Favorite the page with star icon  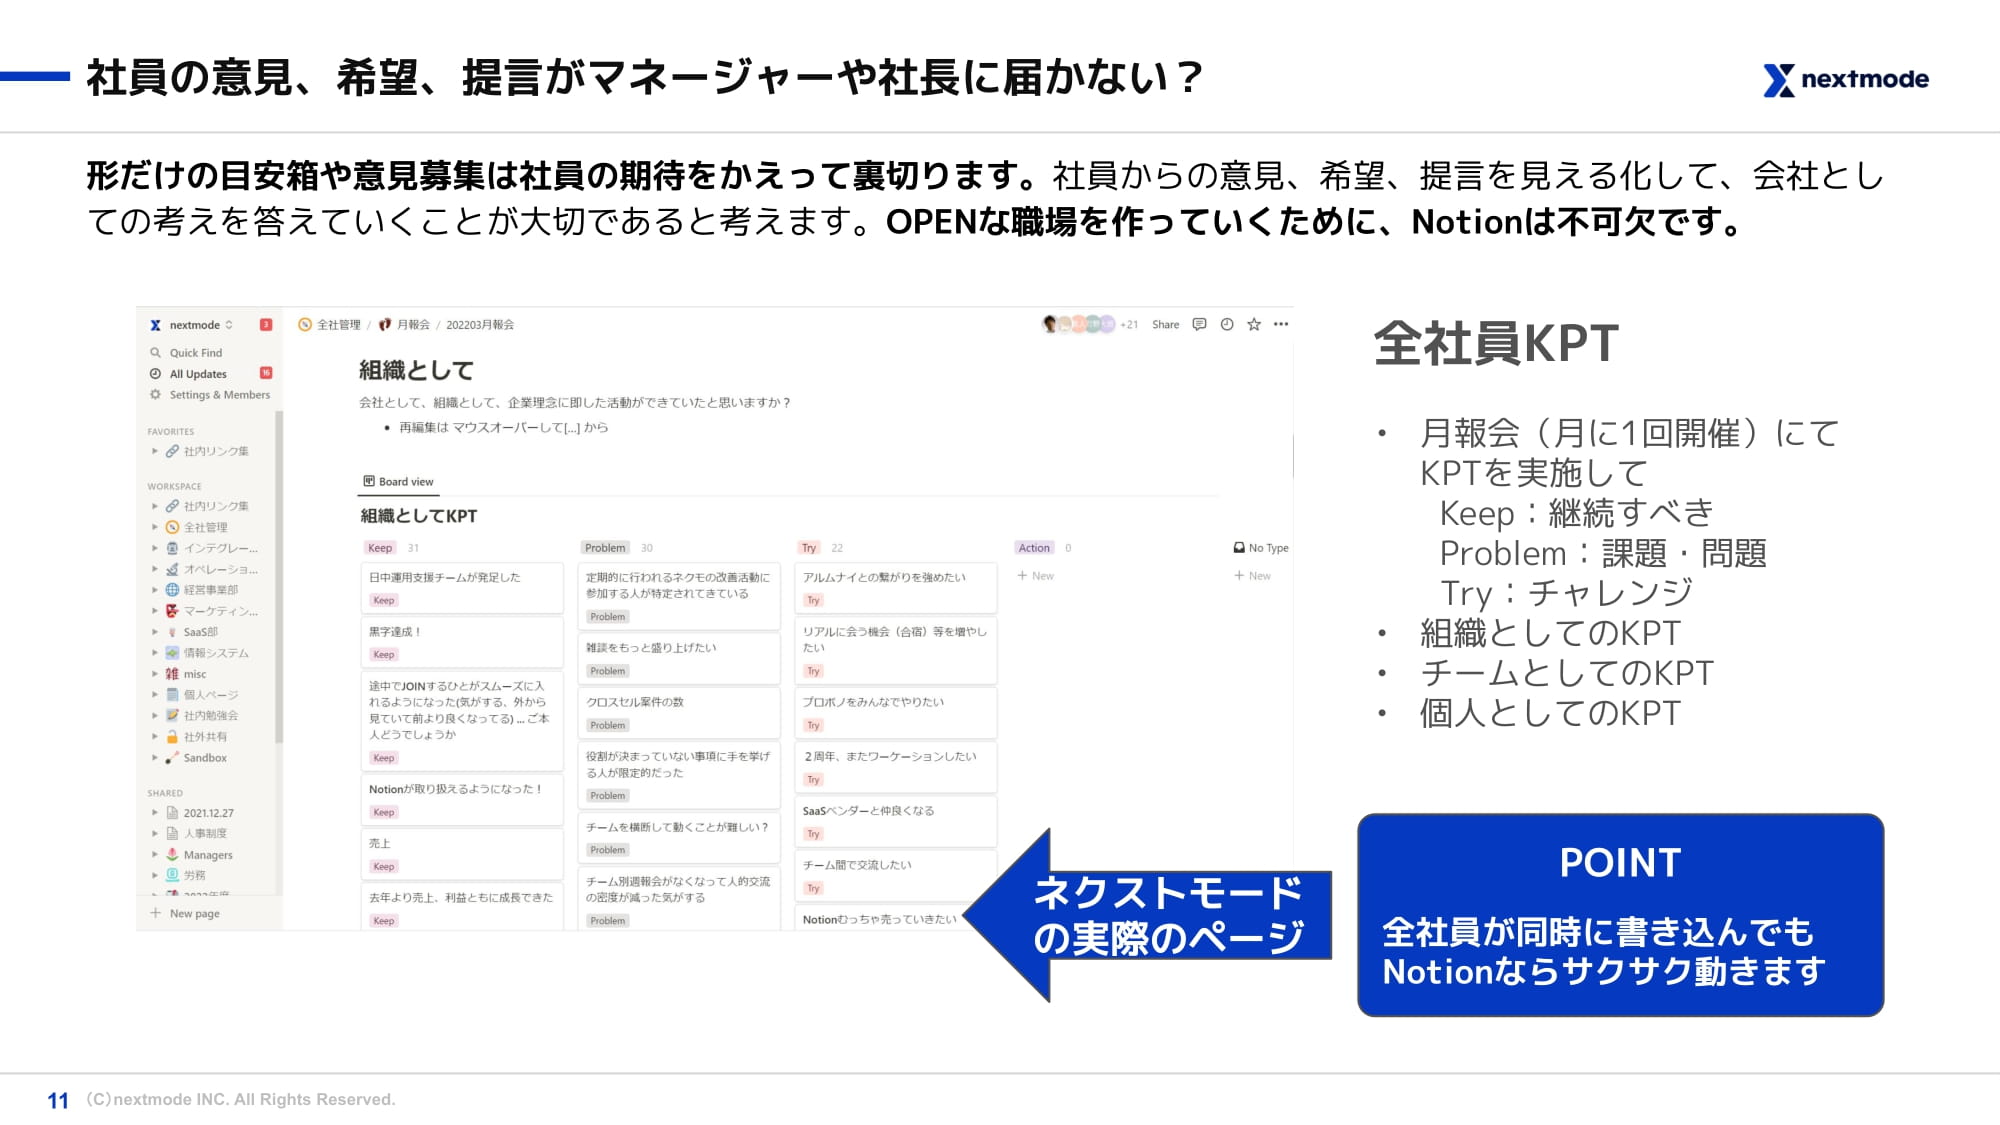(1254, 324)
